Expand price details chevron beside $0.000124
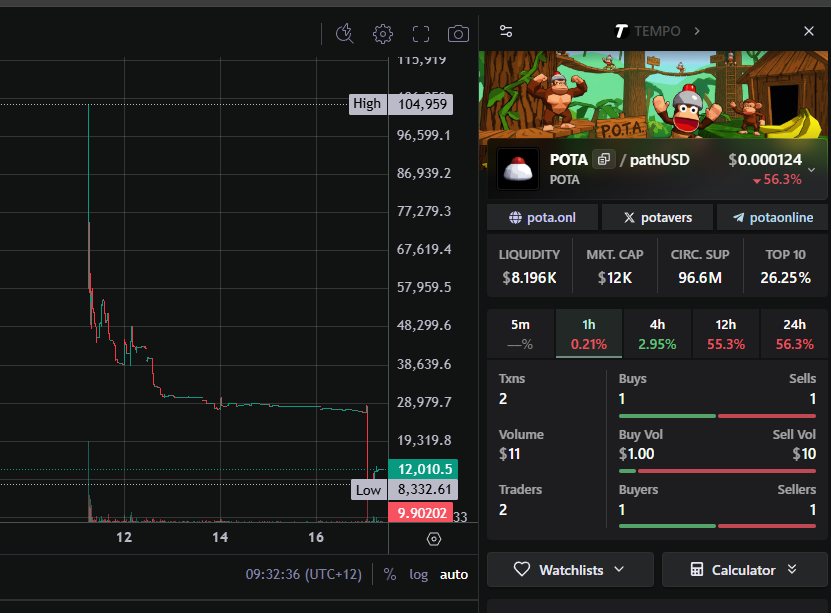Image resolution: width=831 pixels, height=613 pixels. pos(811,170)
